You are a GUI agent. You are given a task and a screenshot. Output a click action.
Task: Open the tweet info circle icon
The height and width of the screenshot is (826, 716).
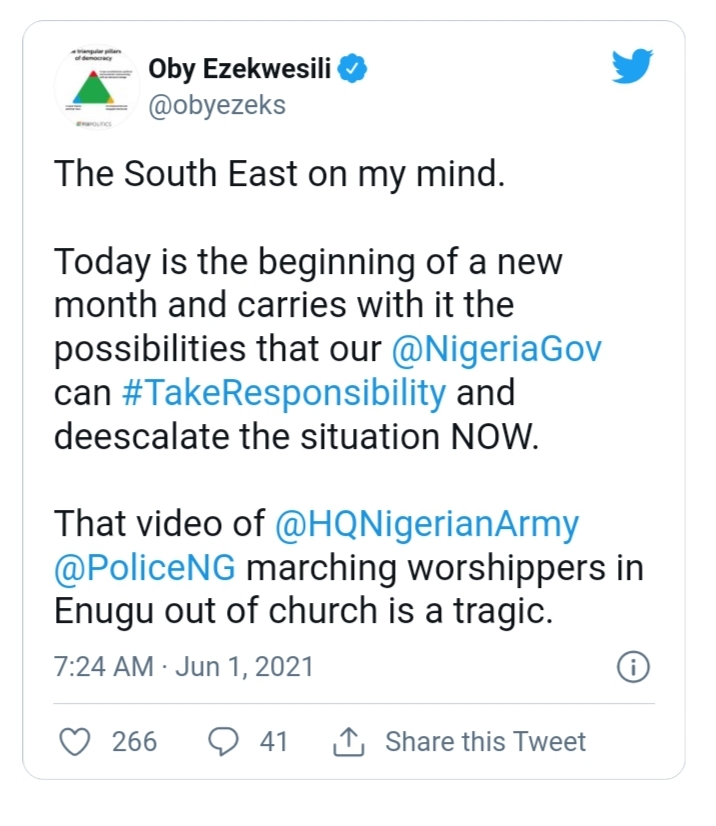(633, 666)
